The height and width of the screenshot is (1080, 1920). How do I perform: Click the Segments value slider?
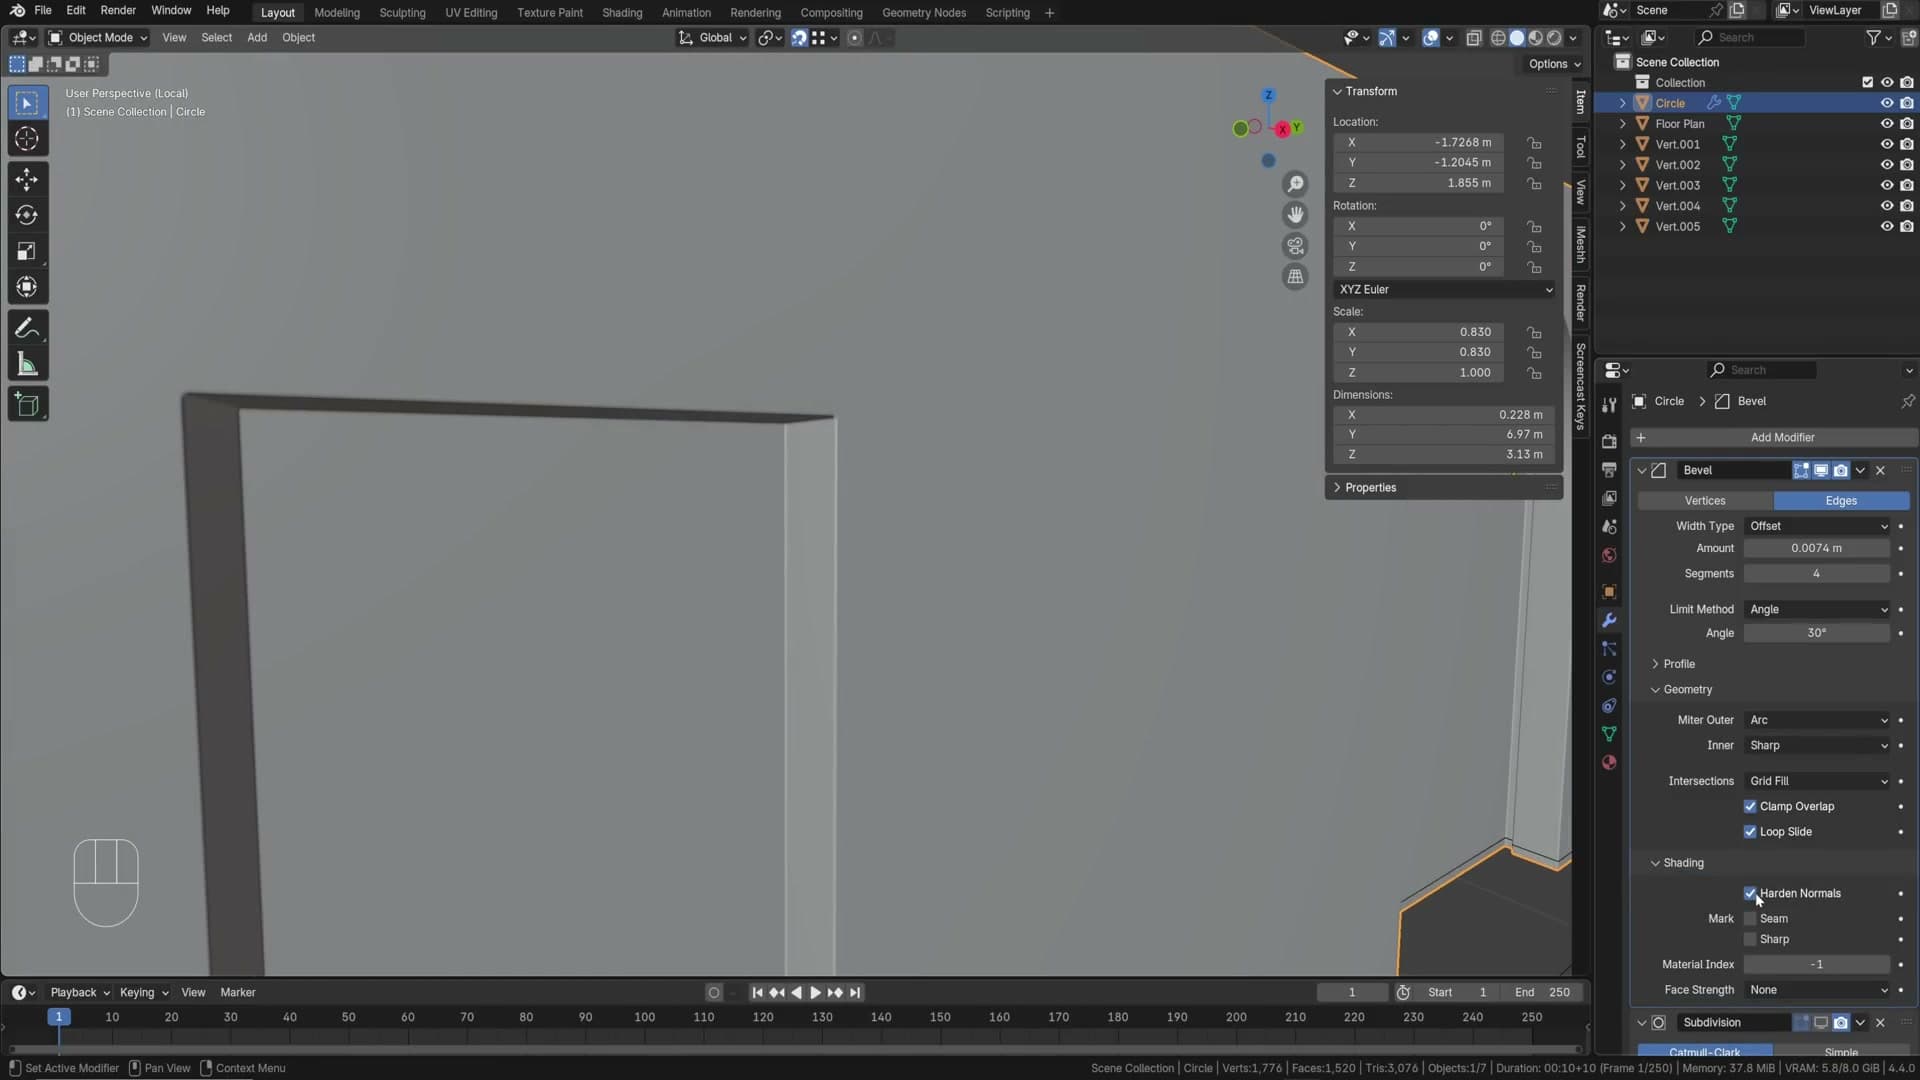[x=1816, y=574]
